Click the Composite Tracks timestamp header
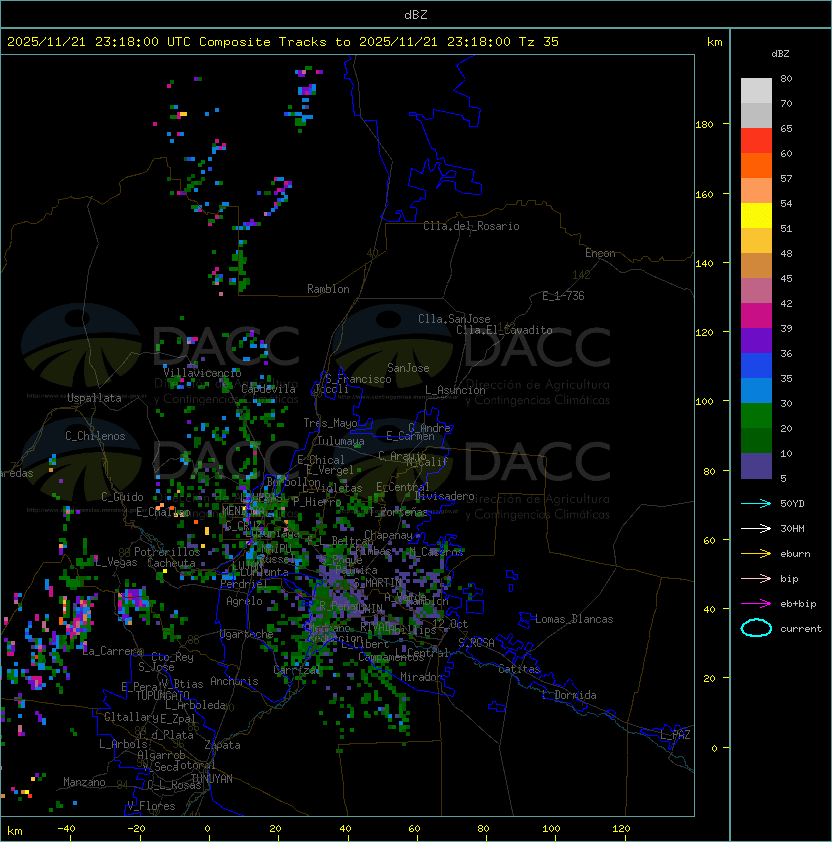Screen dimensions: 832x842 point(283,42)
